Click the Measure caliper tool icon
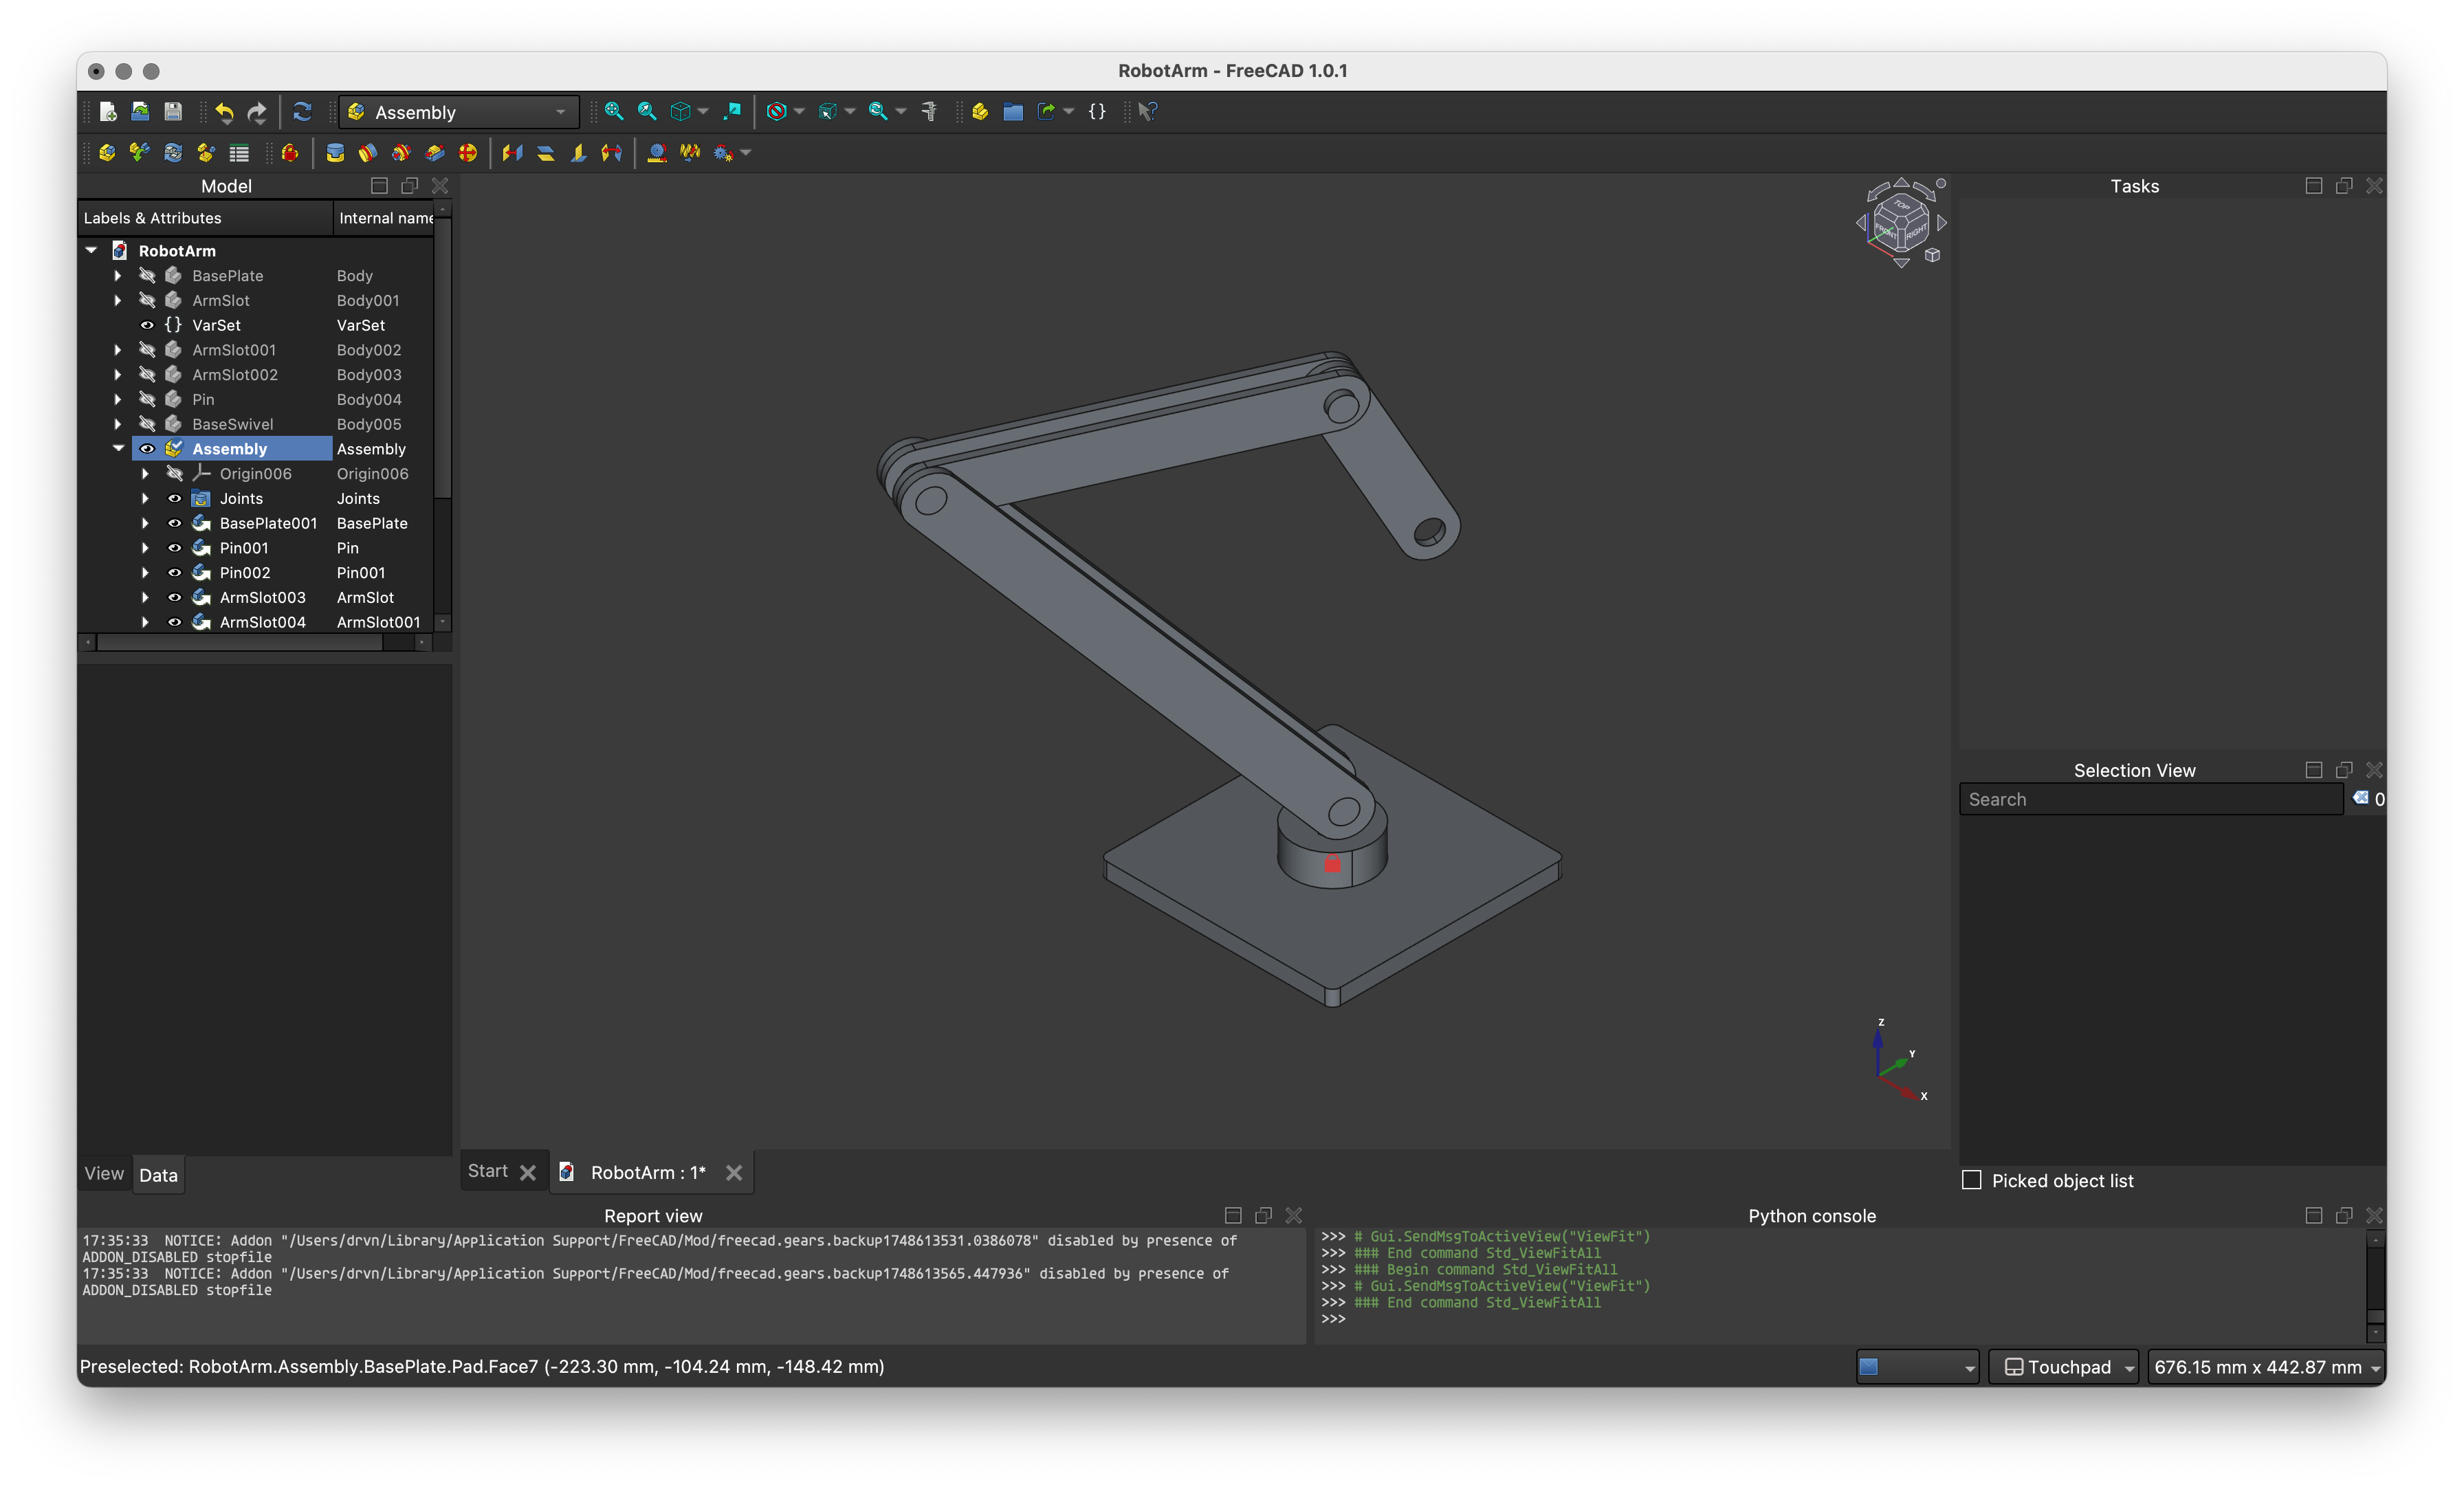The width and height of the screenshot is (2464, 1489). pyautogui.click(x=929, y=112)
